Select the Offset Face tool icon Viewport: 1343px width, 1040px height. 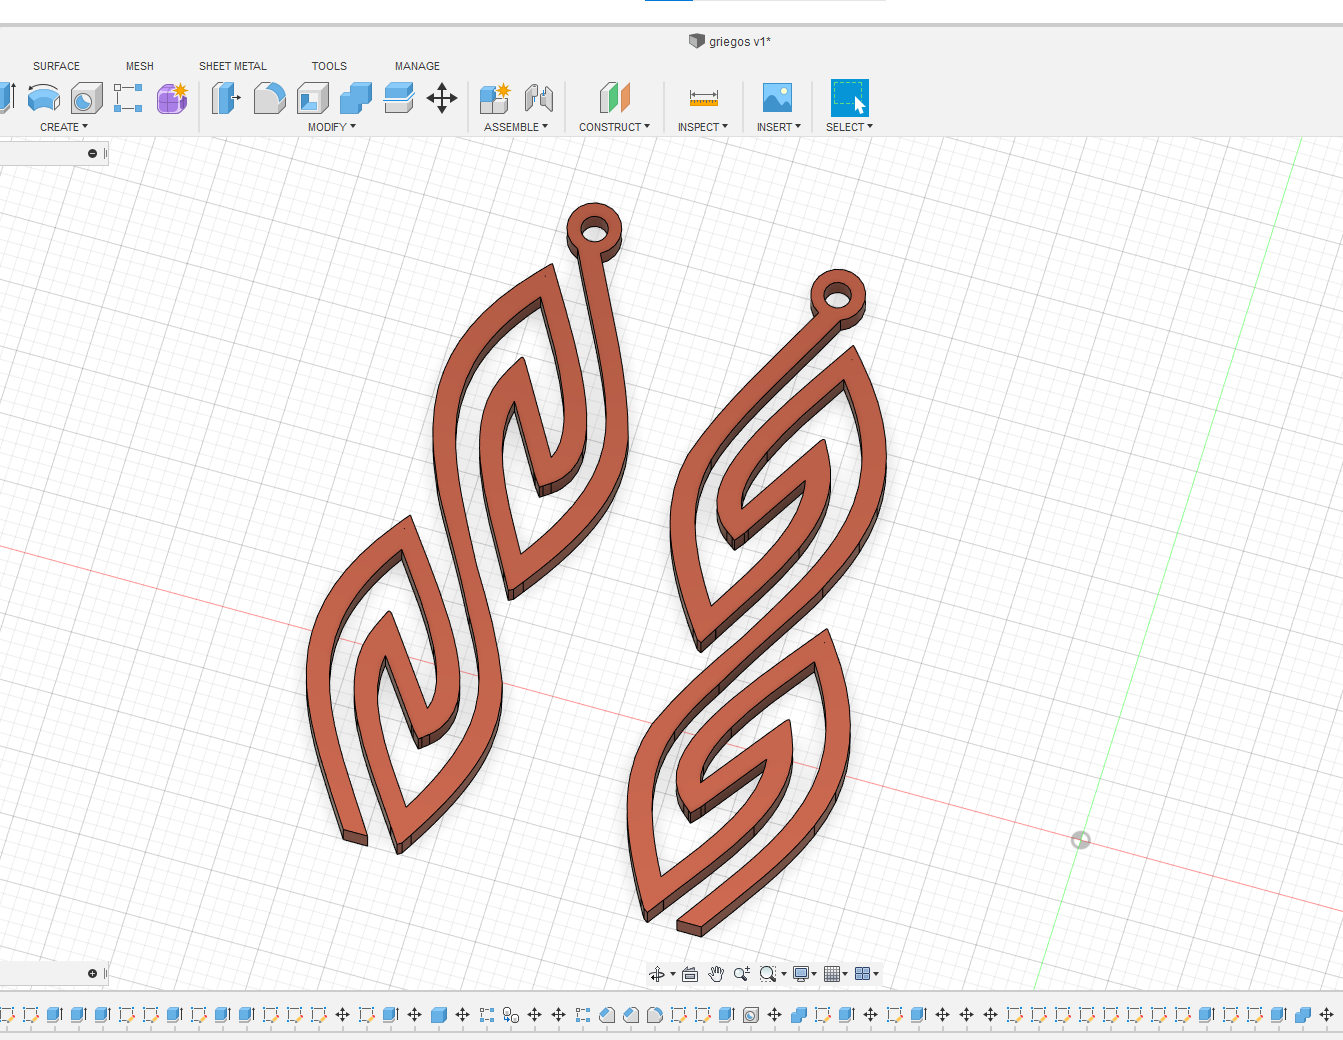(399, 98)
